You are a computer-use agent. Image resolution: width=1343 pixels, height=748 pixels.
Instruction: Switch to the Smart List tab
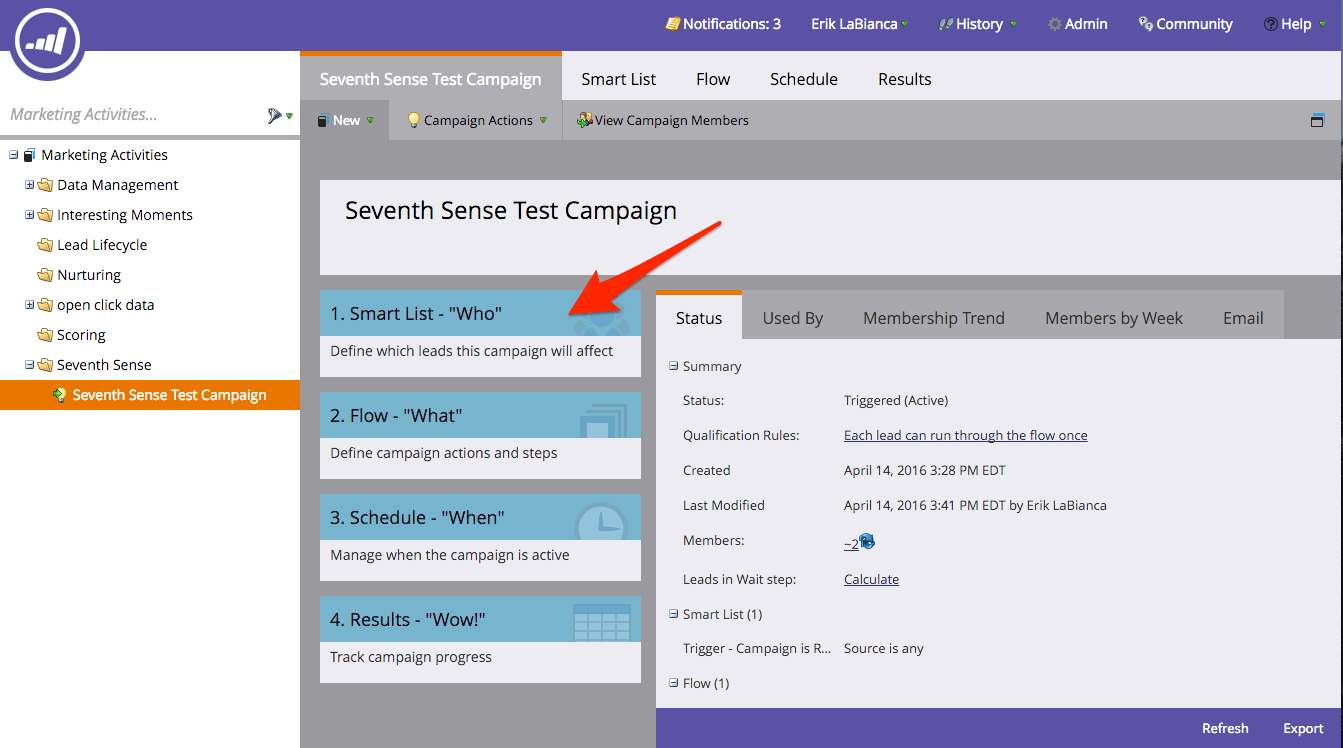[619, 79]
